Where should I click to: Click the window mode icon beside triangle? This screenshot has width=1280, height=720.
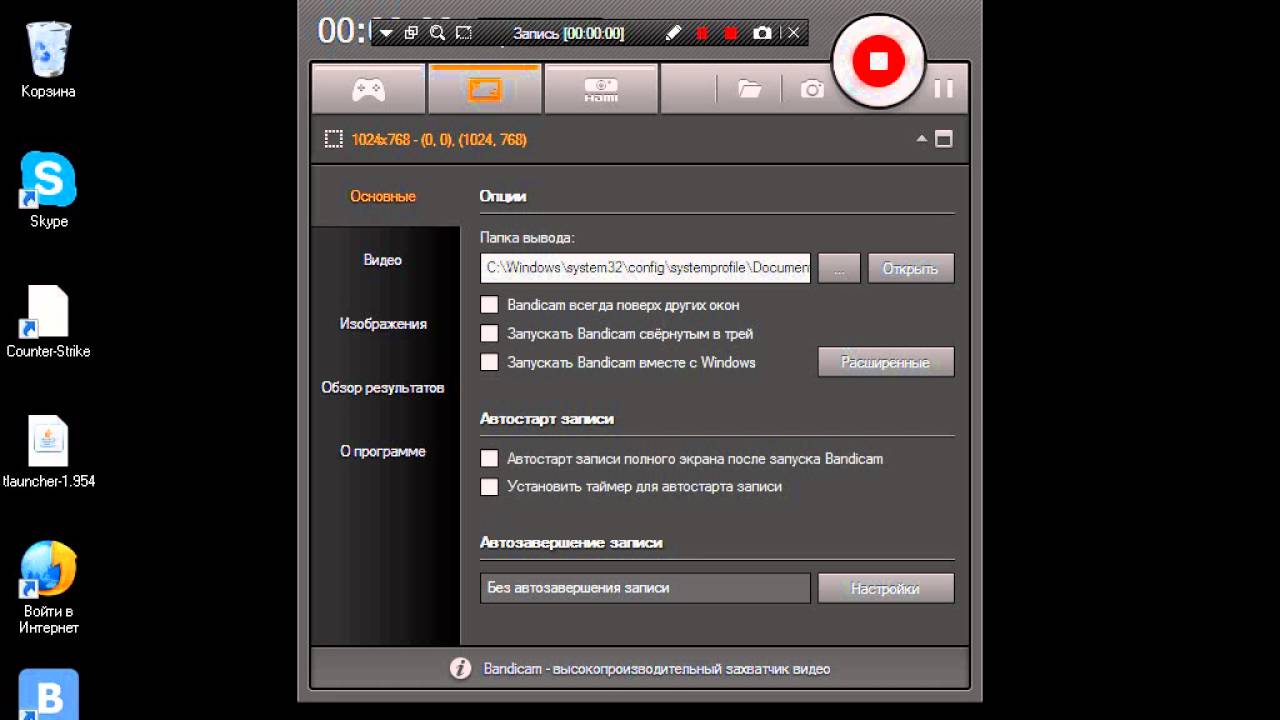click(943, 139)
